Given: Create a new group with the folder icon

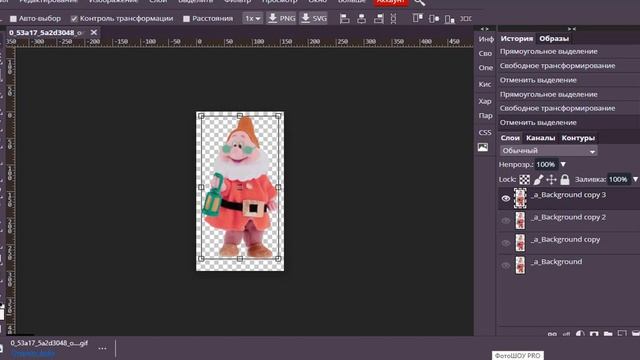Looking at the screenshot, I should tap(608, 334).
